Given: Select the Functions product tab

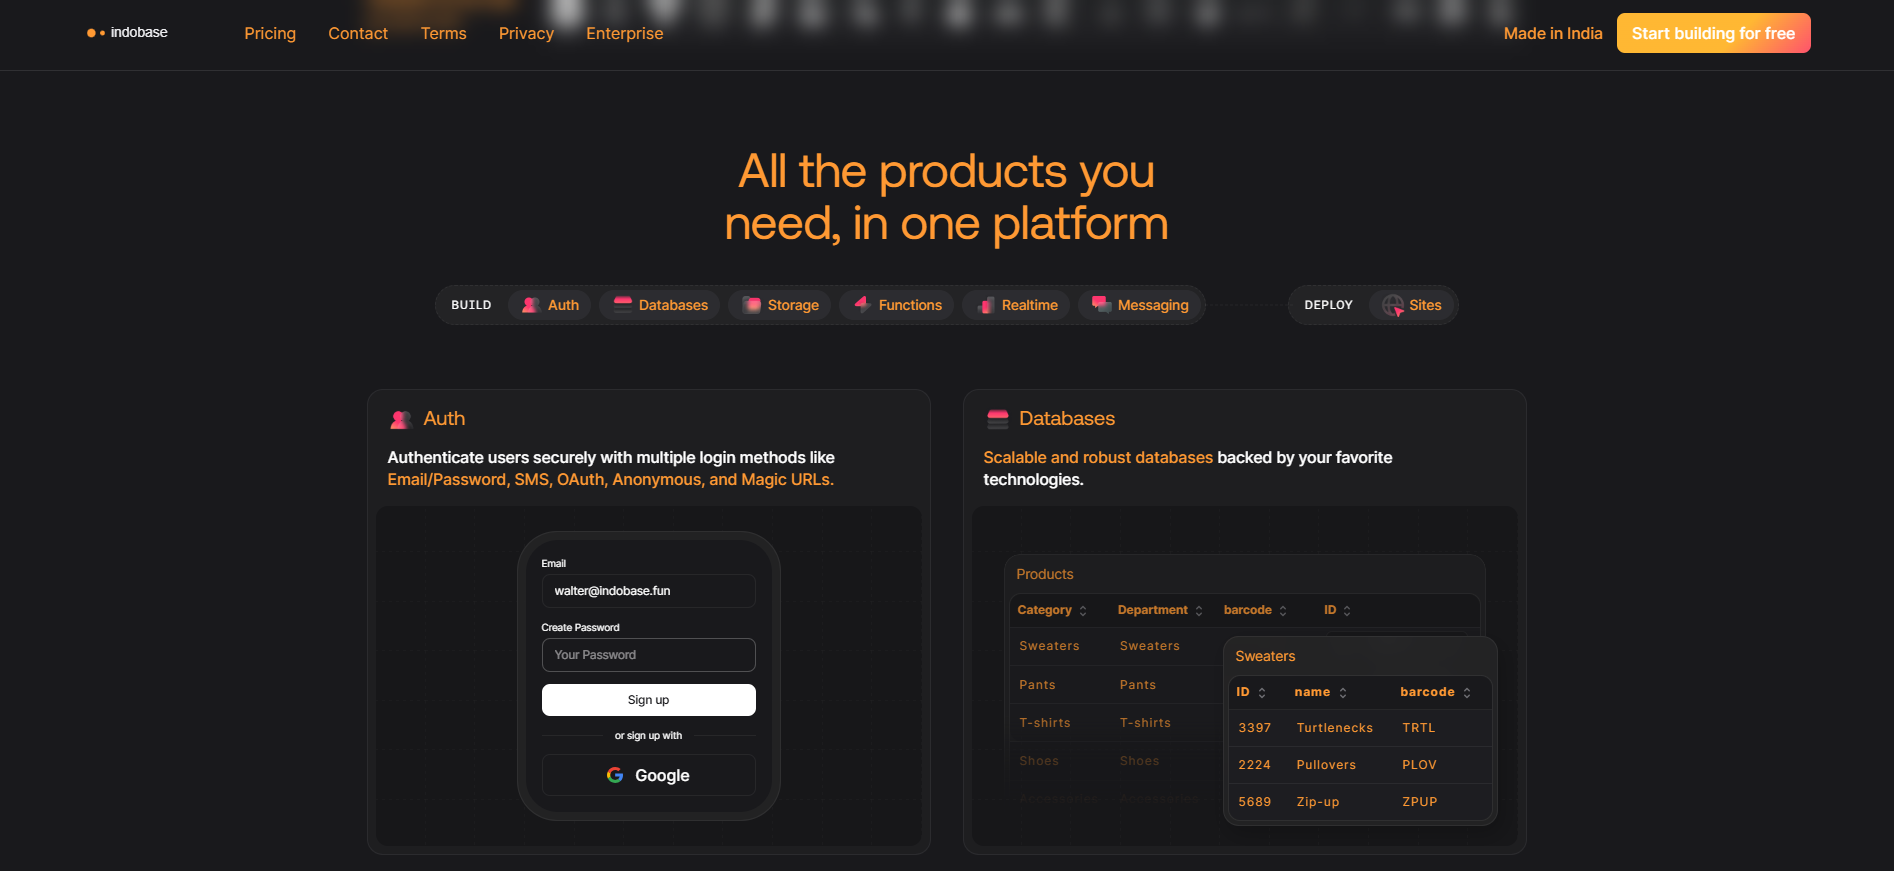Looking at the screenshot, I should (x=897, y=305).
